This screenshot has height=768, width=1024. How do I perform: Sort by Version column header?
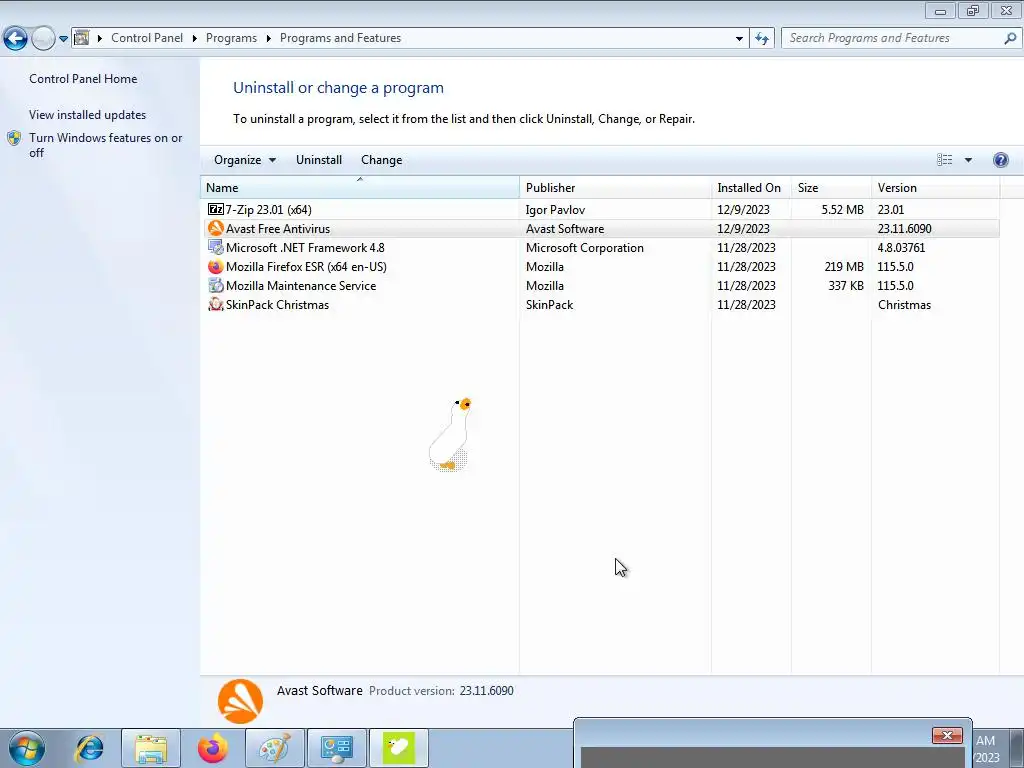coord(935,187)
